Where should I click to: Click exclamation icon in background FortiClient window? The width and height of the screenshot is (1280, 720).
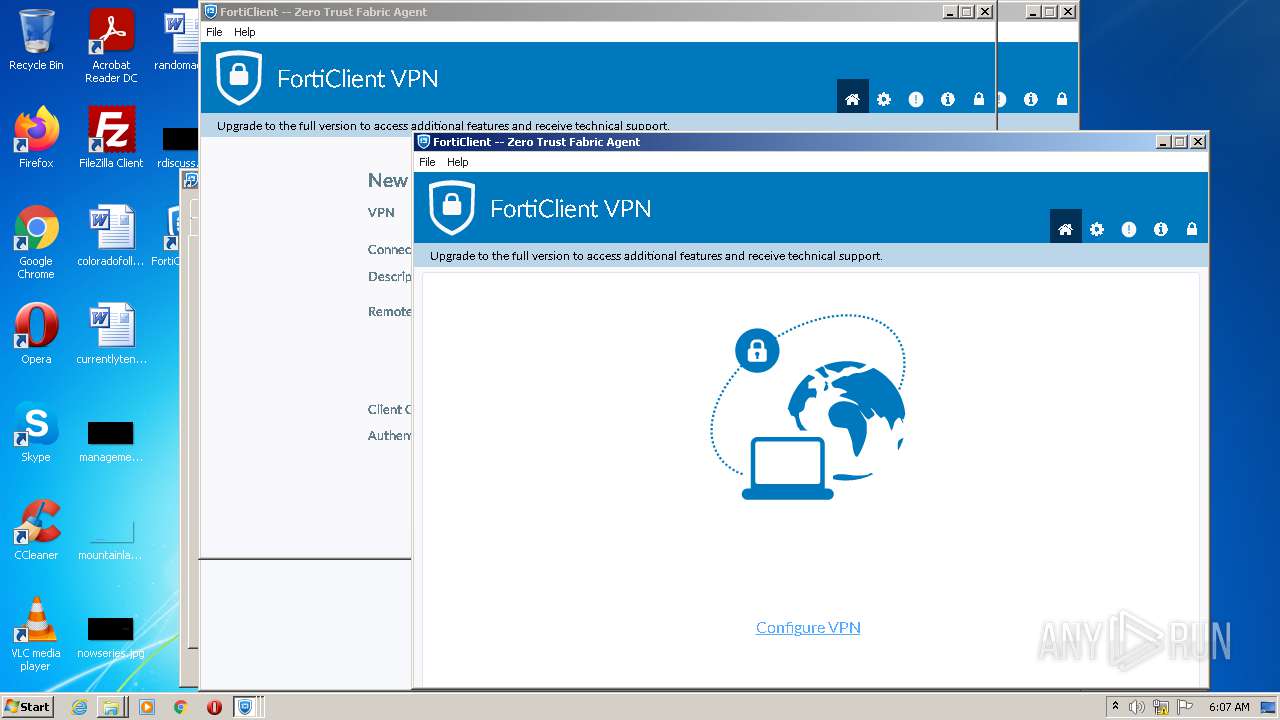coord(916,99)
